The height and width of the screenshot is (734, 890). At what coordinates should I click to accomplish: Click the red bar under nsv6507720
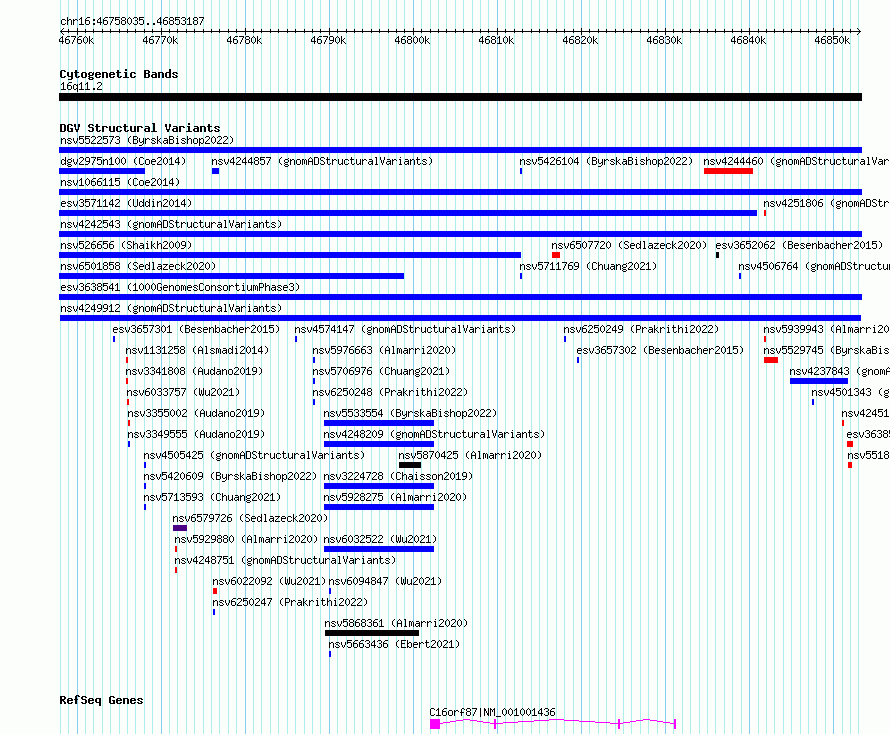coord(556,255)
